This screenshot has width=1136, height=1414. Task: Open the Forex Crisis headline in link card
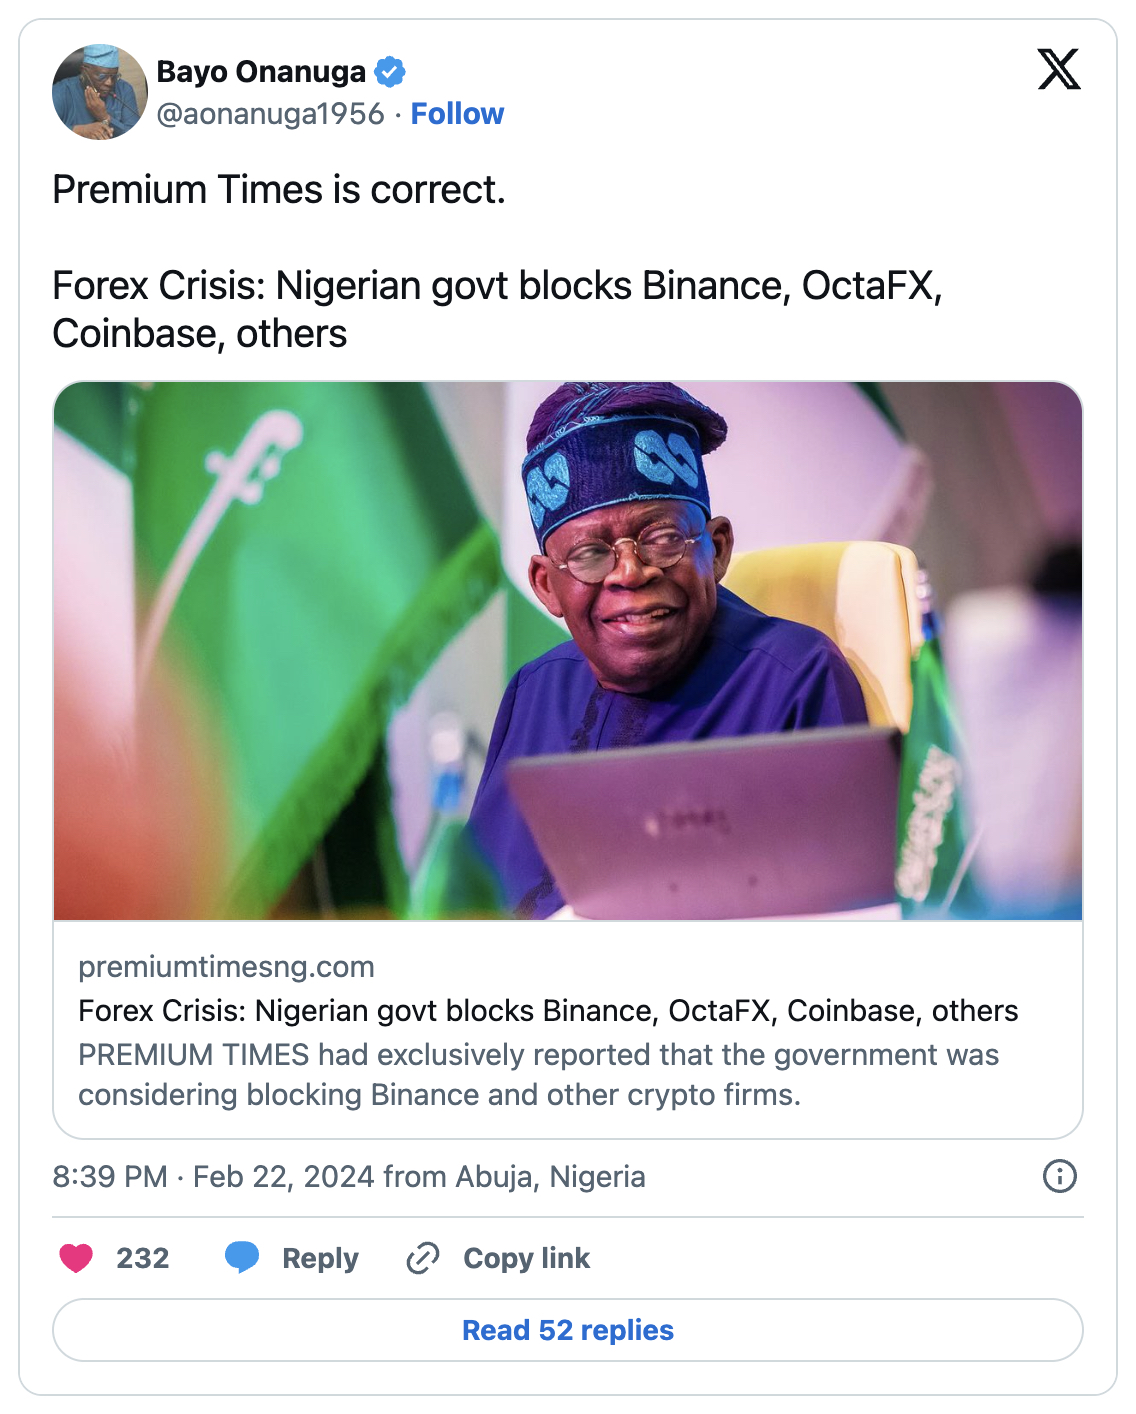click(548, 1011)
